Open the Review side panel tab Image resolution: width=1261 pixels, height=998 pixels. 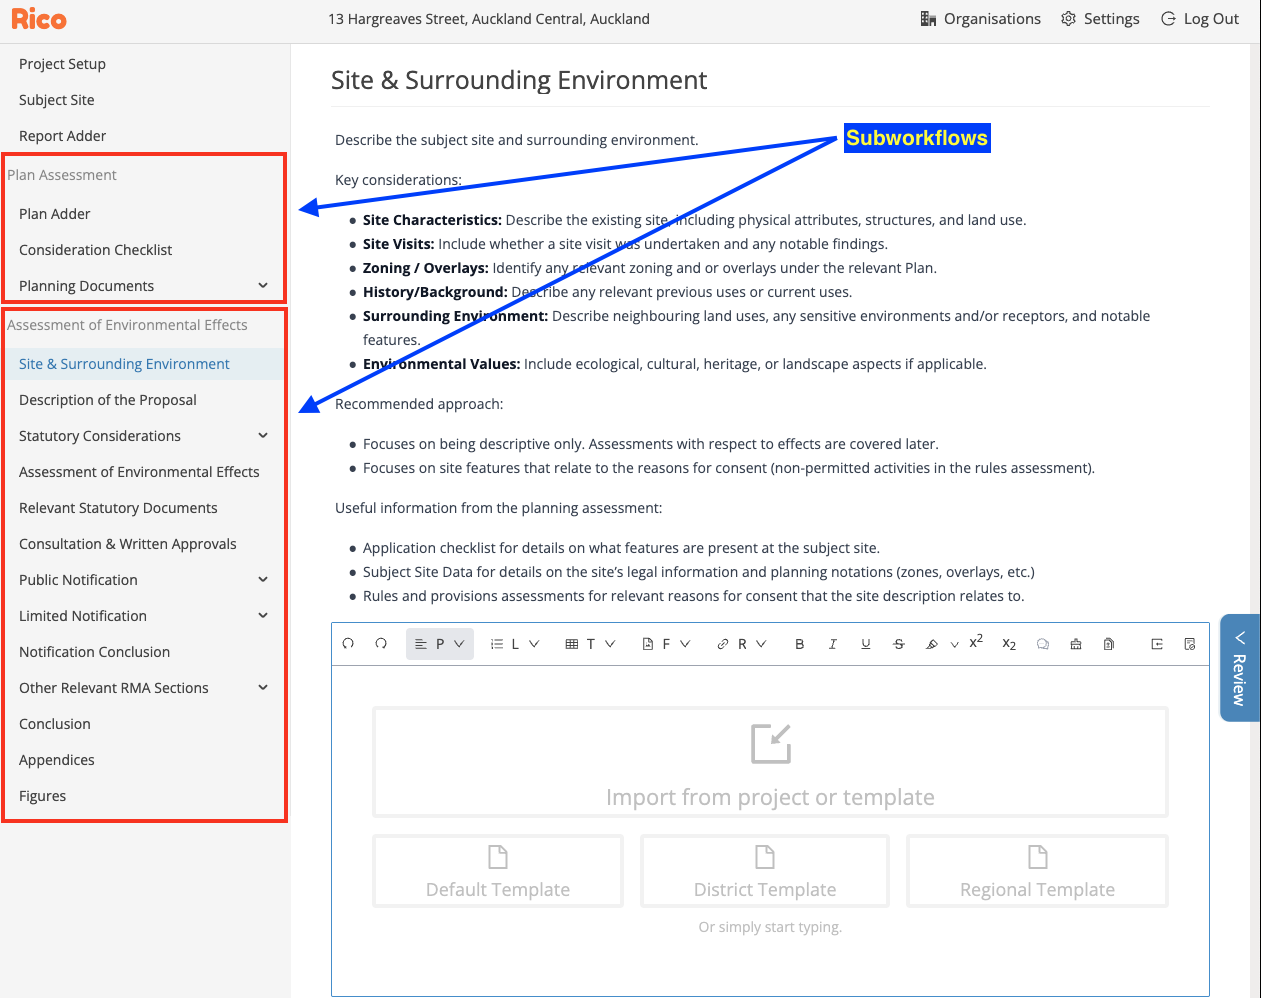click(x=1240, y=668)
